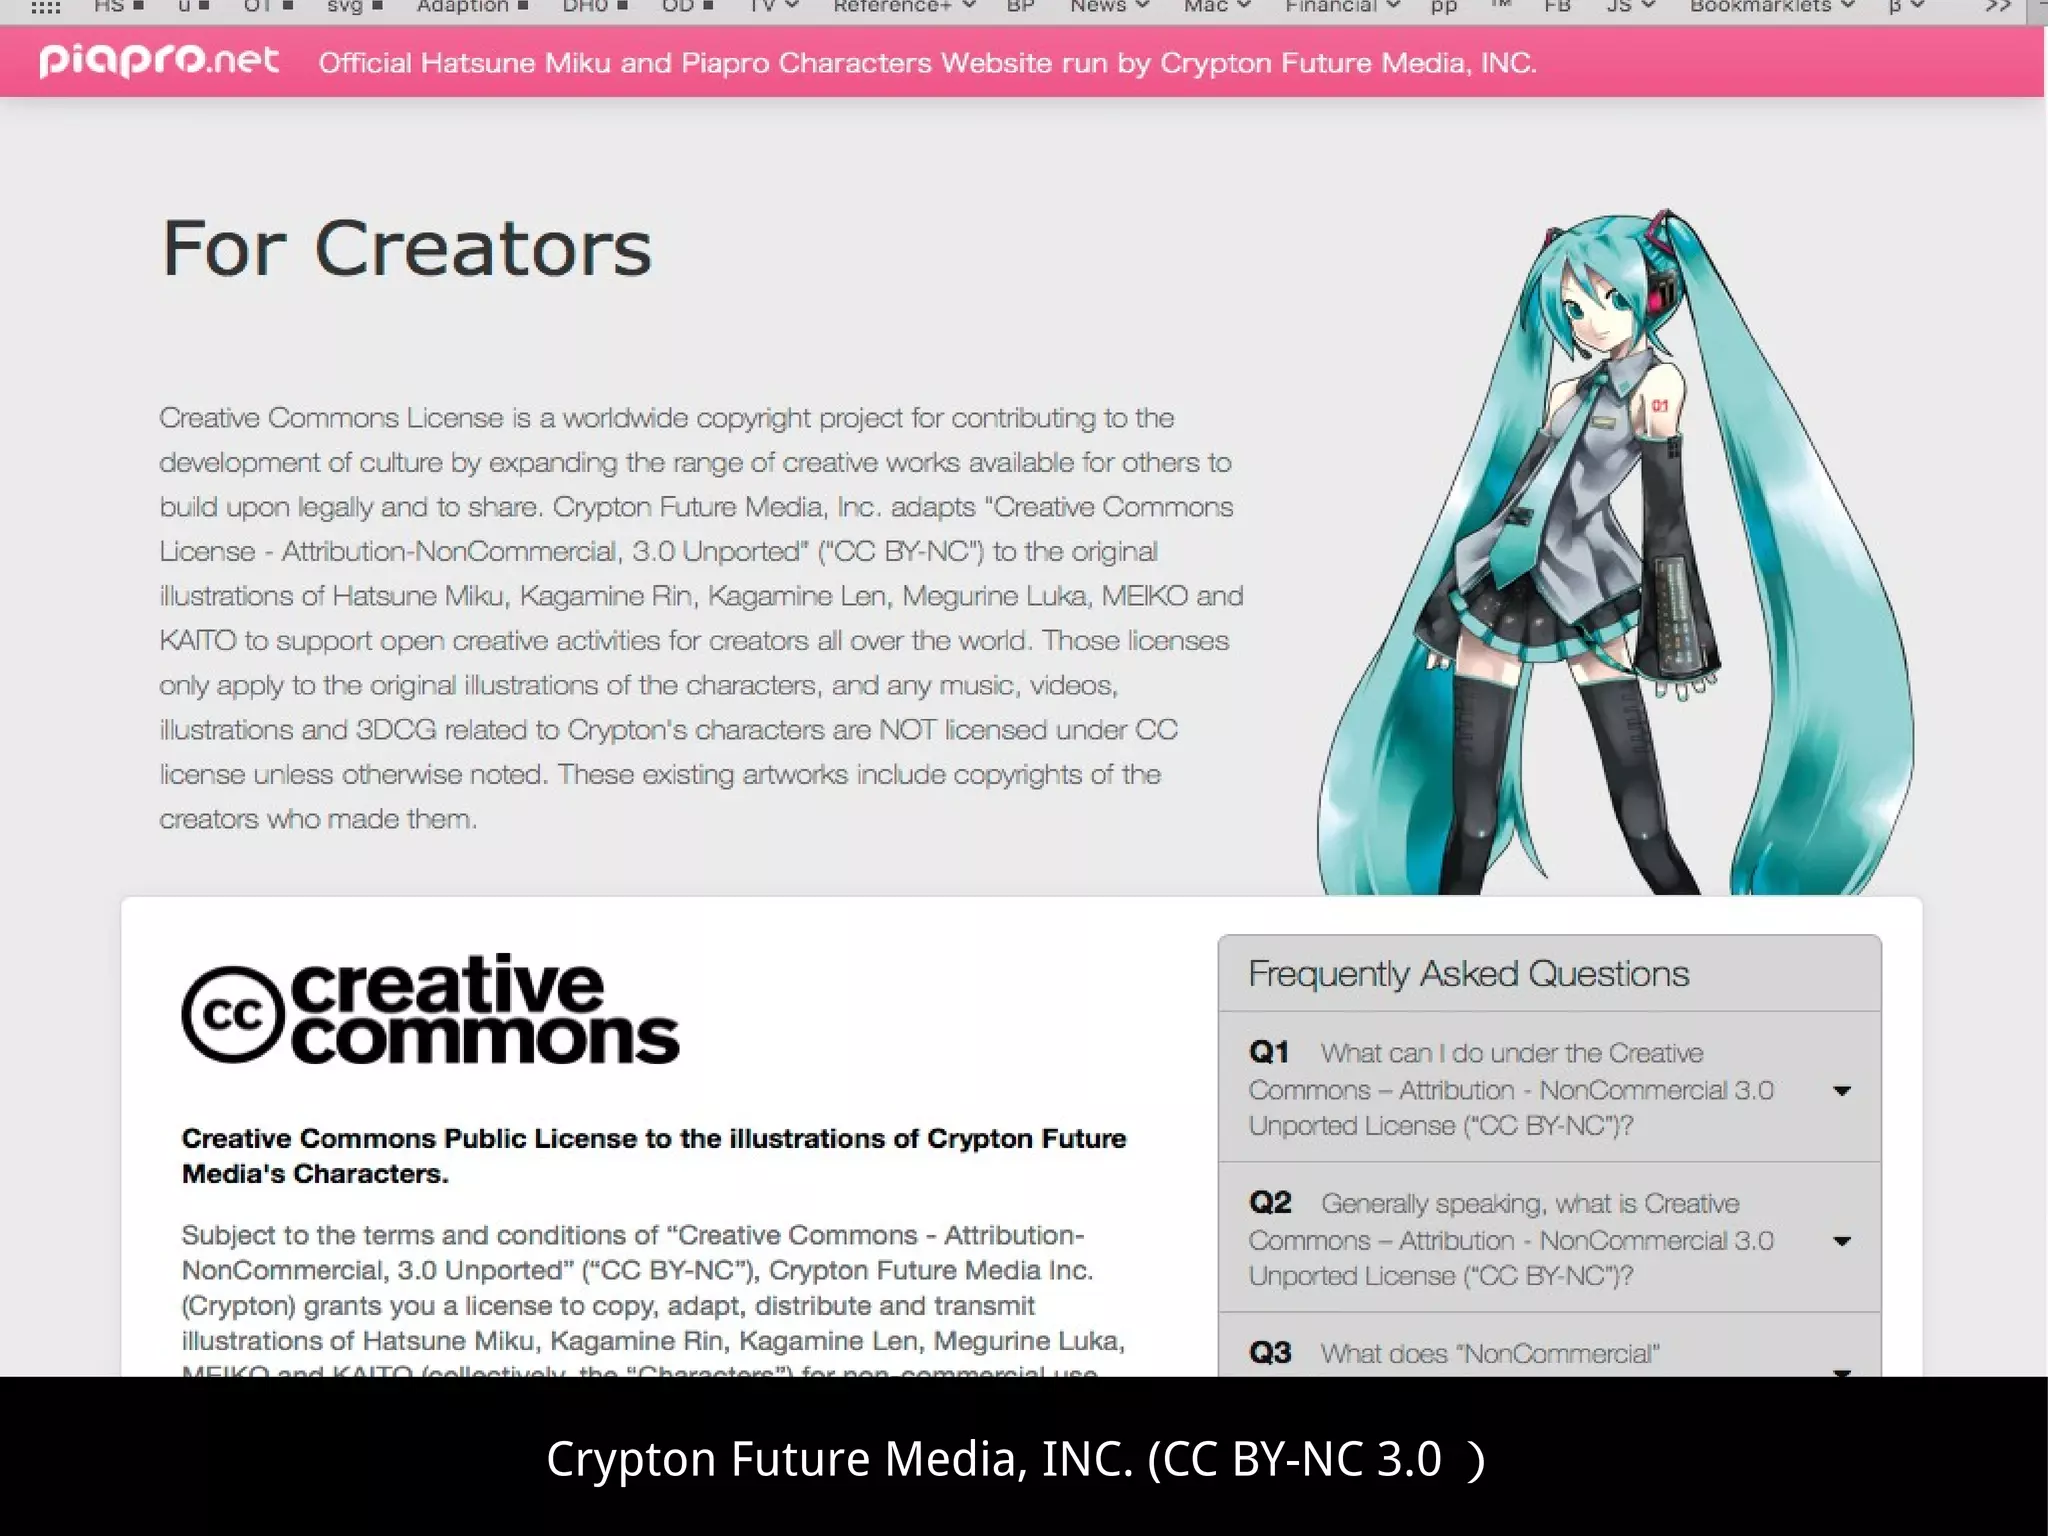Click 'Official Hatsune Miku and Piapro Characters Website' tagline
This screenshot has width=2048, height=1536.
click(927, 63)
